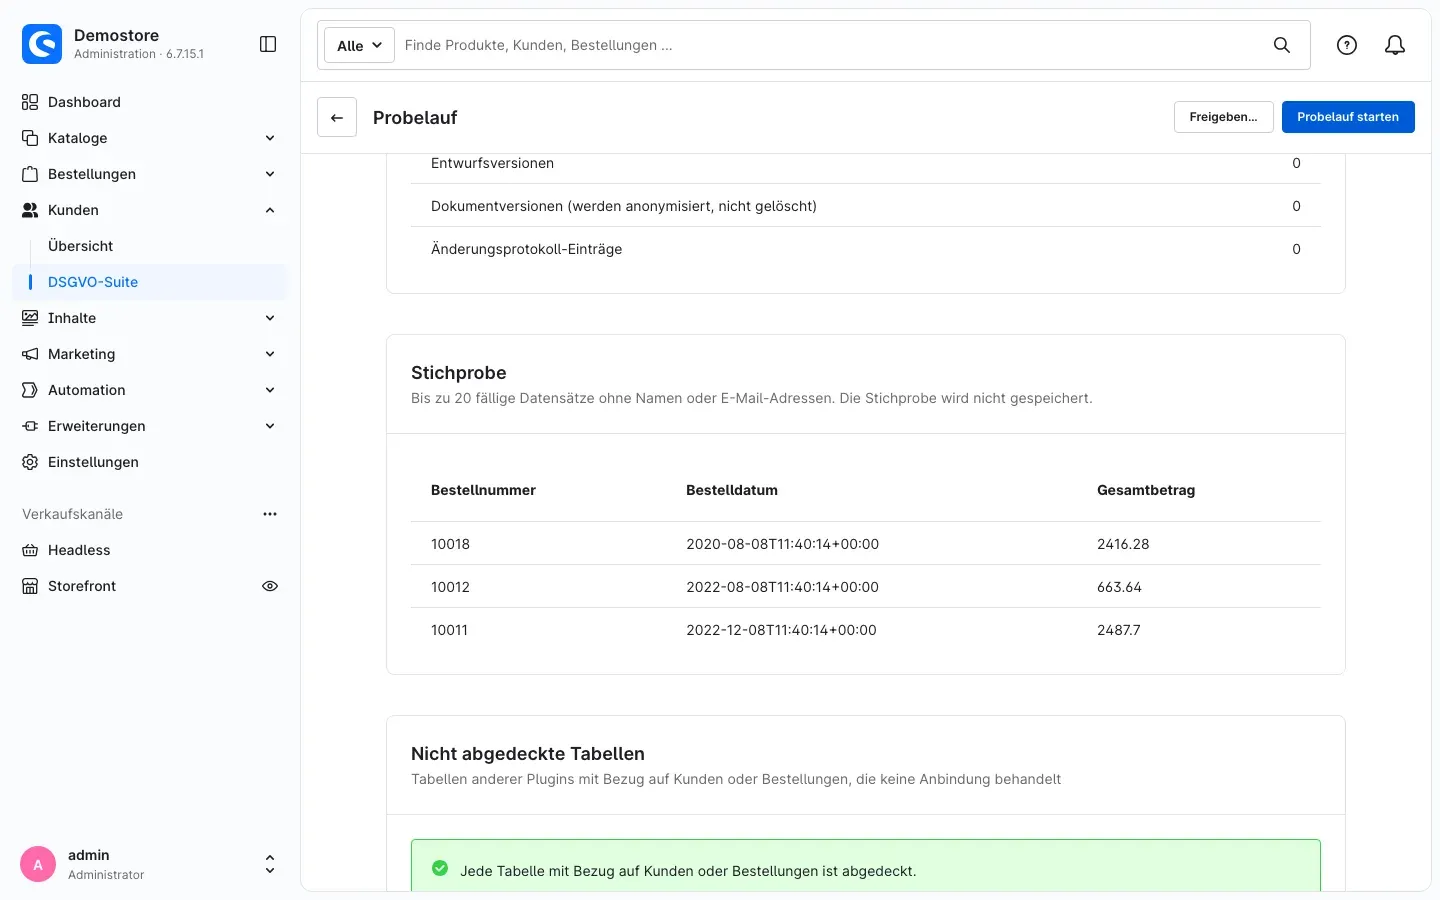Click the Einstellungen gear icon
1440x900 pixels.
(30, 462)
